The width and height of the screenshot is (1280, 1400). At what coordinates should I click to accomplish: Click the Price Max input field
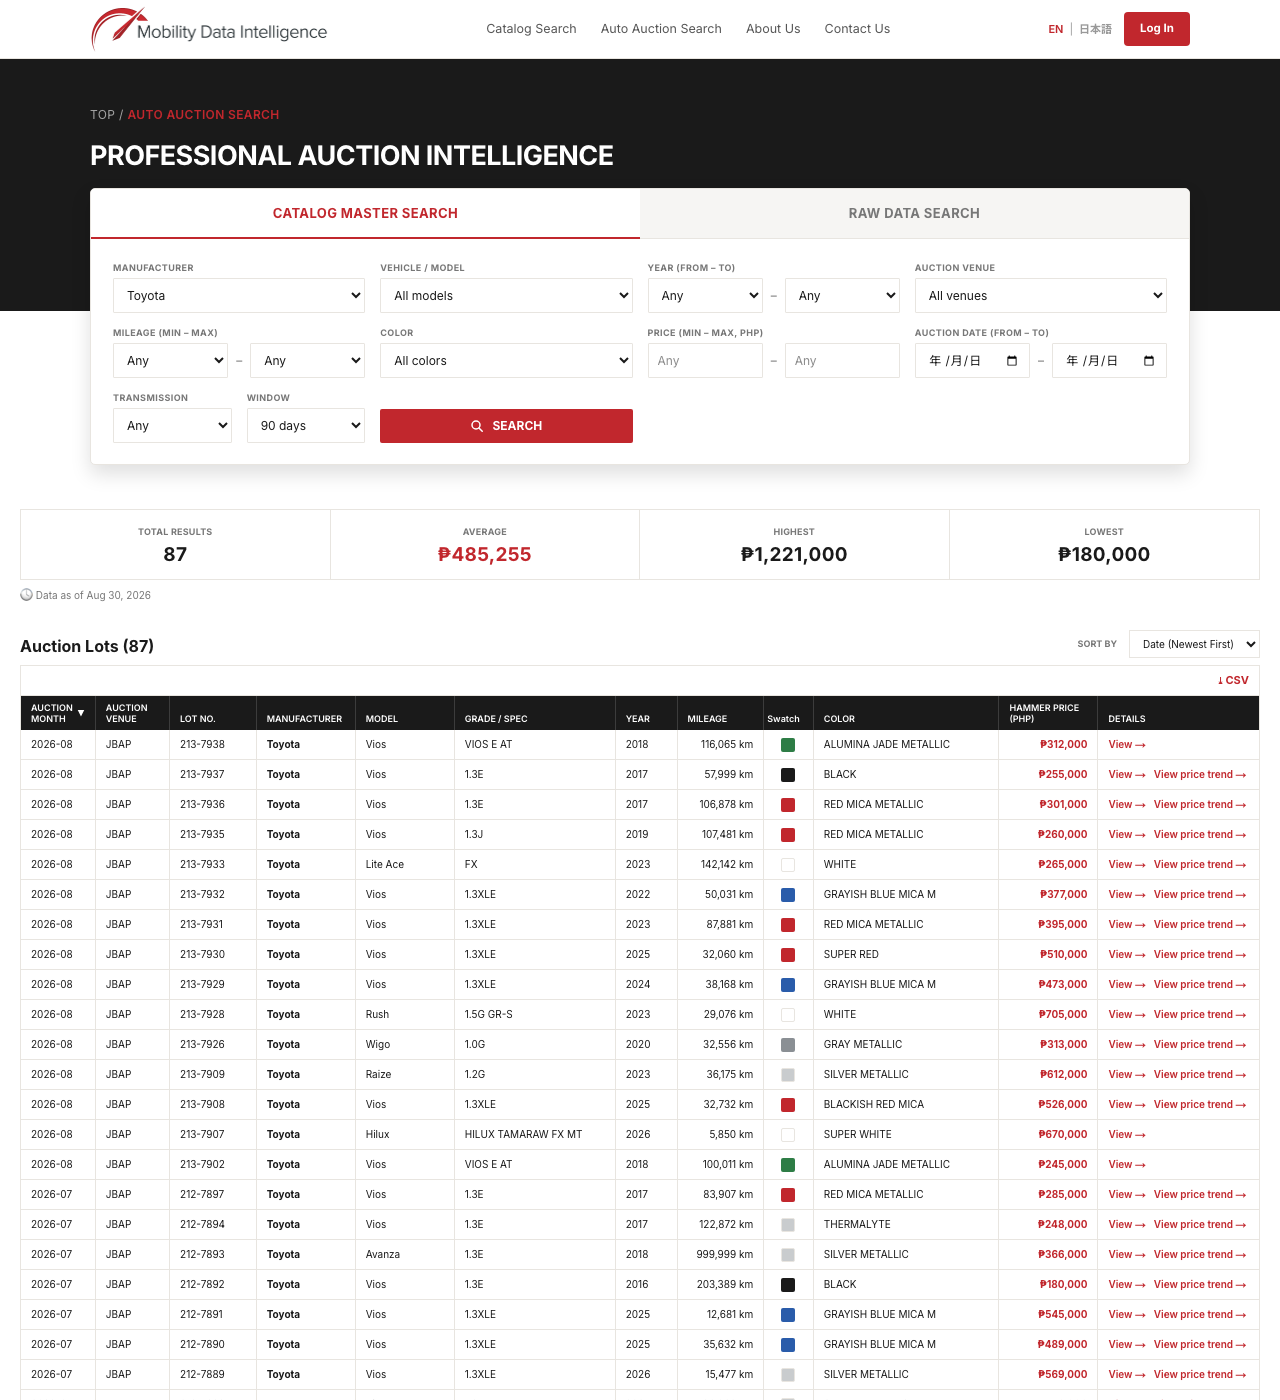(842, 361)
